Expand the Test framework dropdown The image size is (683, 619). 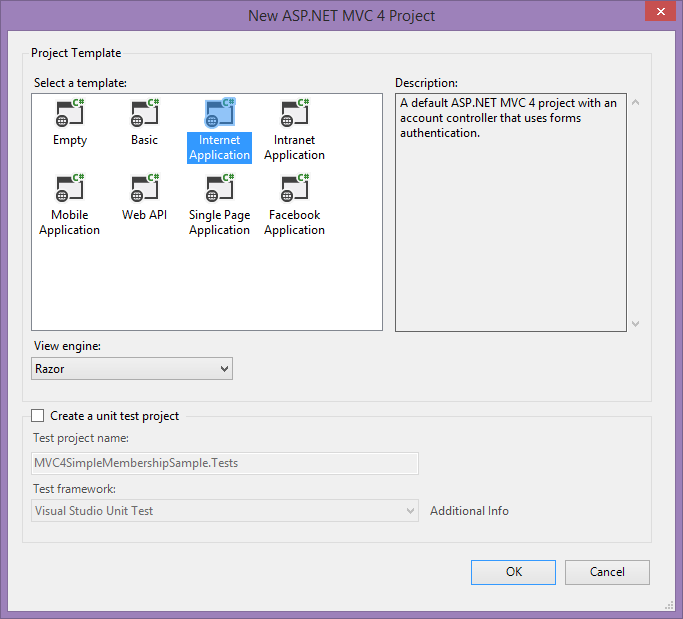pos(225,511)
